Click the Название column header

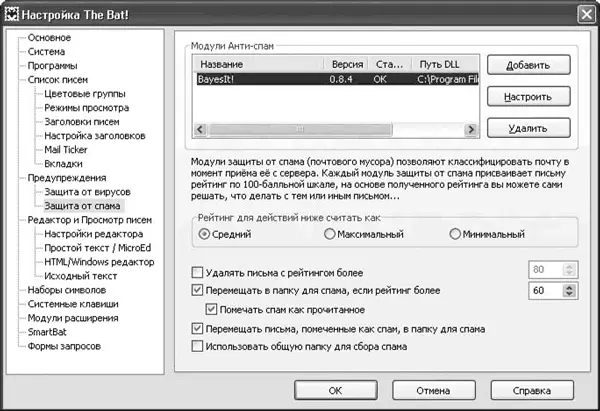tap(258, 64)
